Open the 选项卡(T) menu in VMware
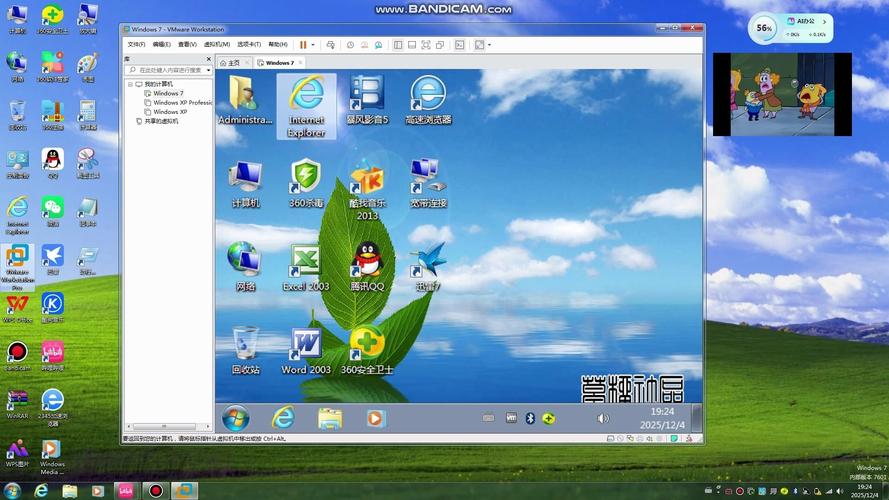 pos(249,45)
